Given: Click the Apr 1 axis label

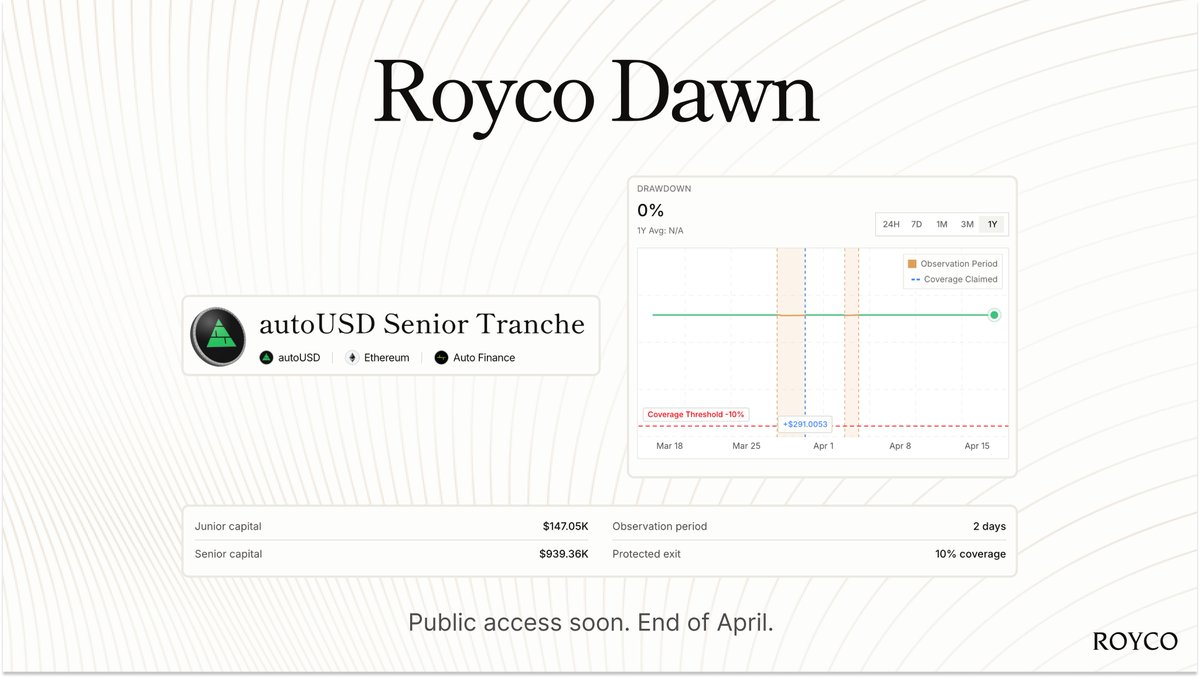Looking at the screenshot, I should click(x=823, y=446).
